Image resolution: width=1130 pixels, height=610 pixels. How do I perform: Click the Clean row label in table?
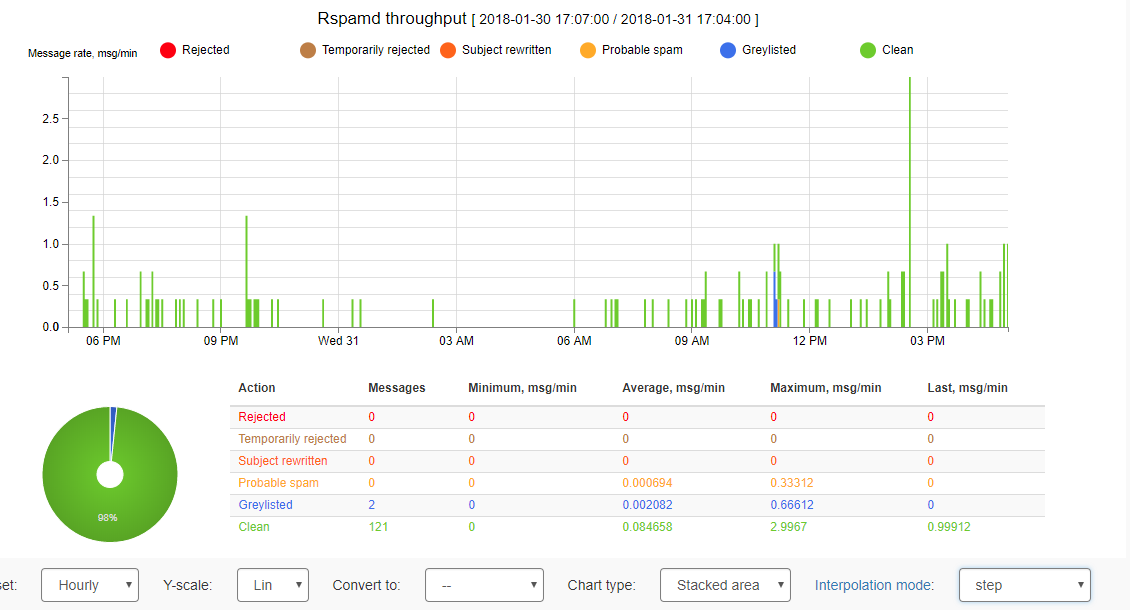254,526
